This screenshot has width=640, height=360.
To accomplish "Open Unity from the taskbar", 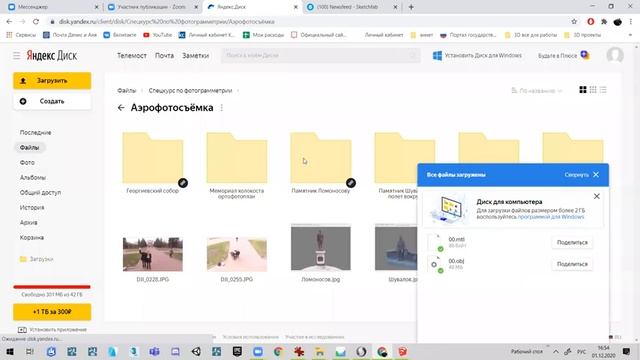I will click(x=196, y=352).
